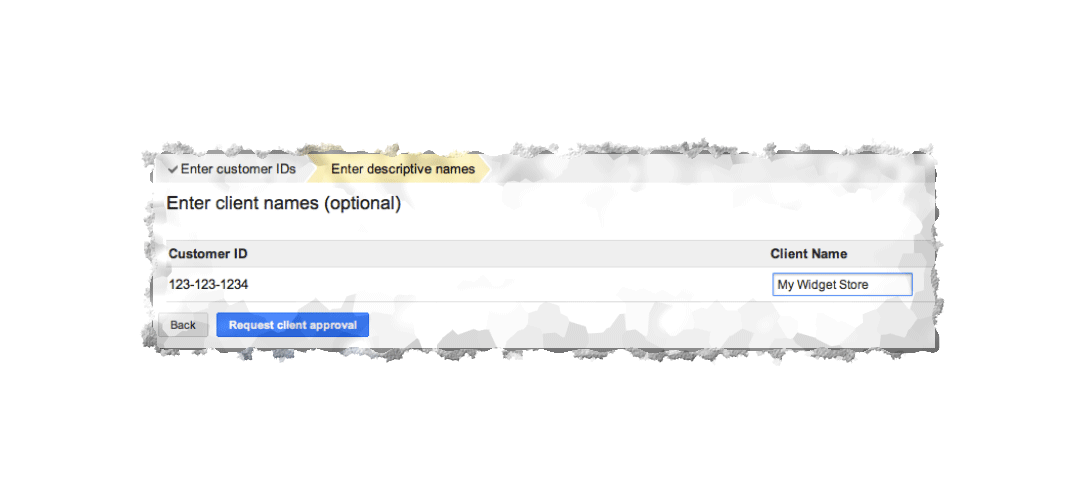This screenshot has width=1090, height=503.
Task: Return to previous step using Back
Action: point(183,325)
